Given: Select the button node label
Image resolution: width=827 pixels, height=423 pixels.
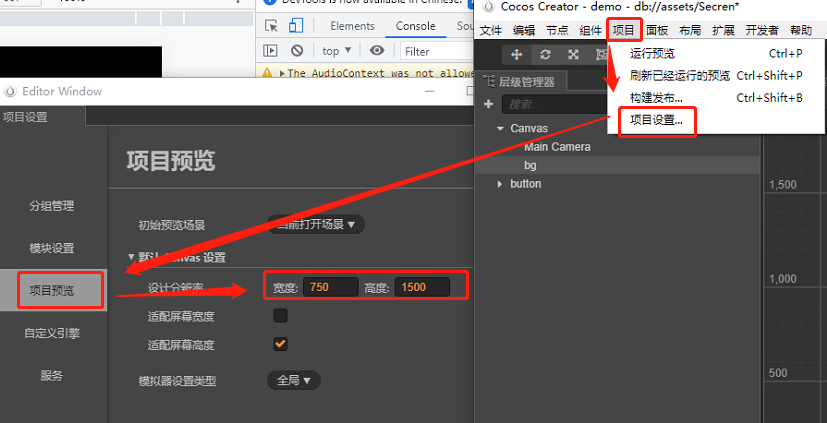Looking at the screenshot, I should [x=525, y=184].
